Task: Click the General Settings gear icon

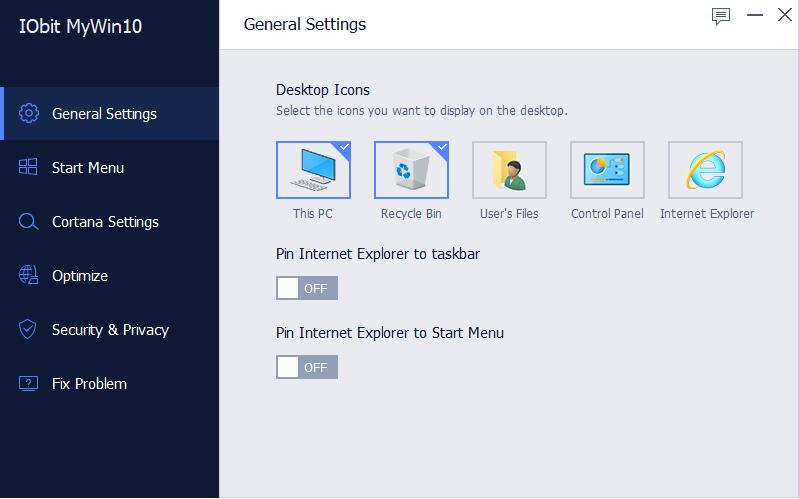Action: coord(29,113)
